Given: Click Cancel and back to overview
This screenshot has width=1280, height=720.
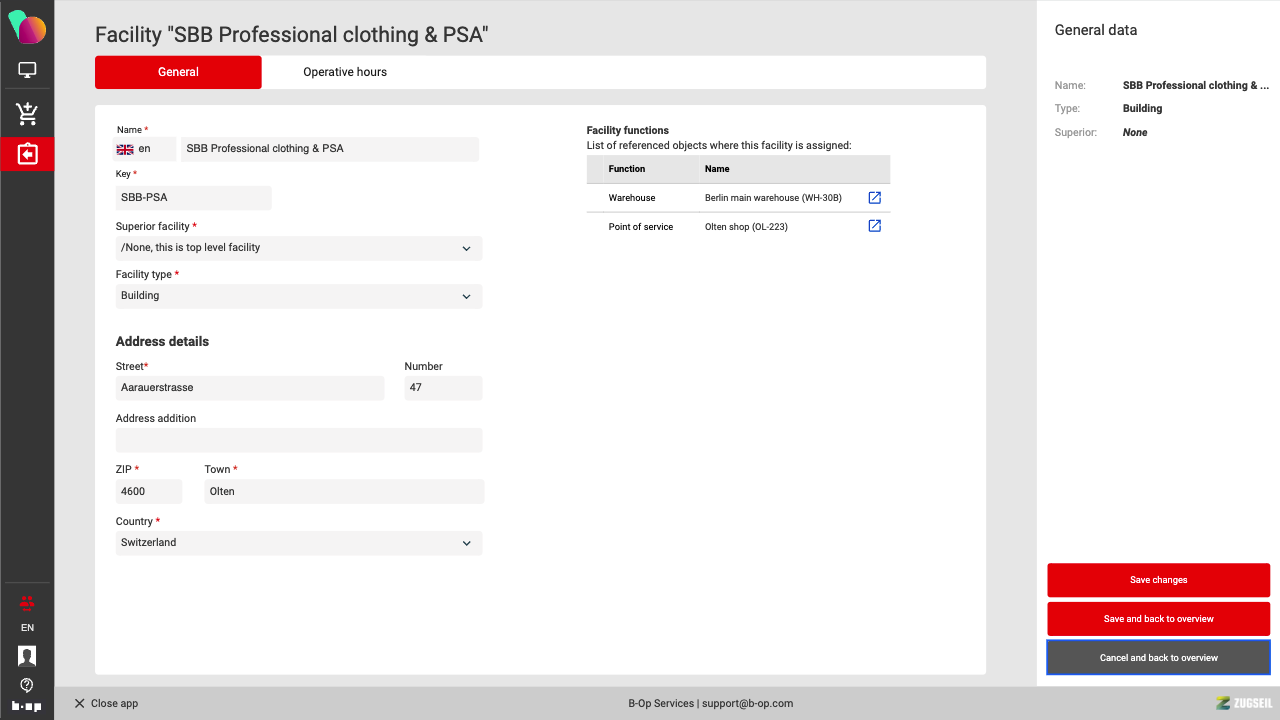Looking at the screenshot, I should click(x=1158, y=658).
